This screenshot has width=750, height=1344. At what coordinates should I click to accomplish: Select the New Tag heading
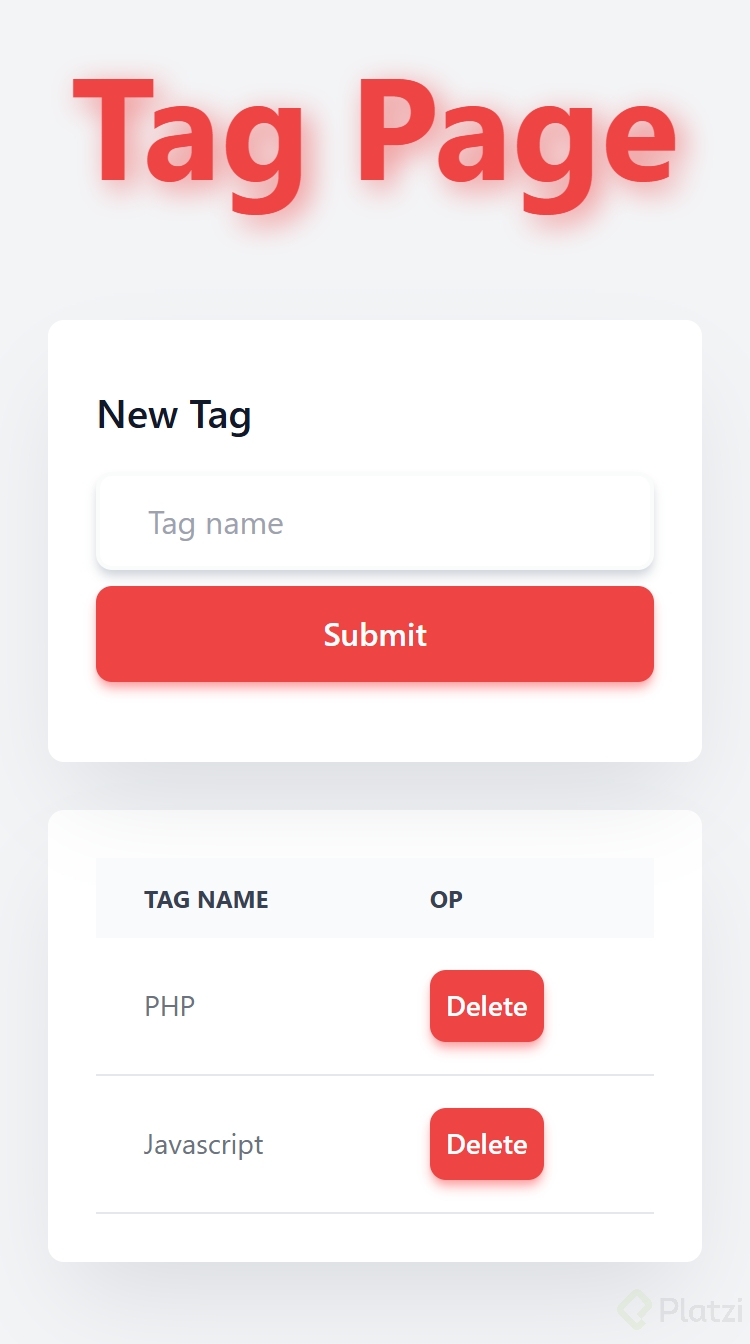pyautogui.click(x=174, y=414)
